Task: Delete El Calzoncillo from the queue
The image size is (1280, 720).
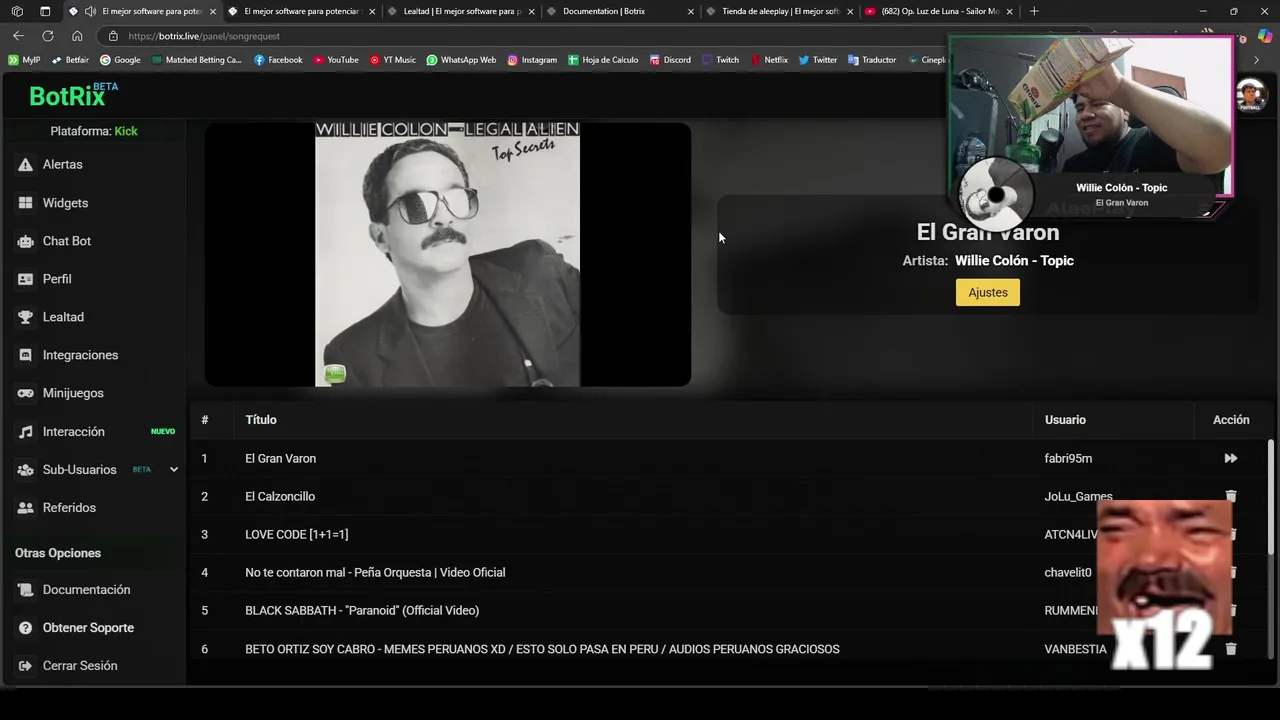Action: 1231,496
